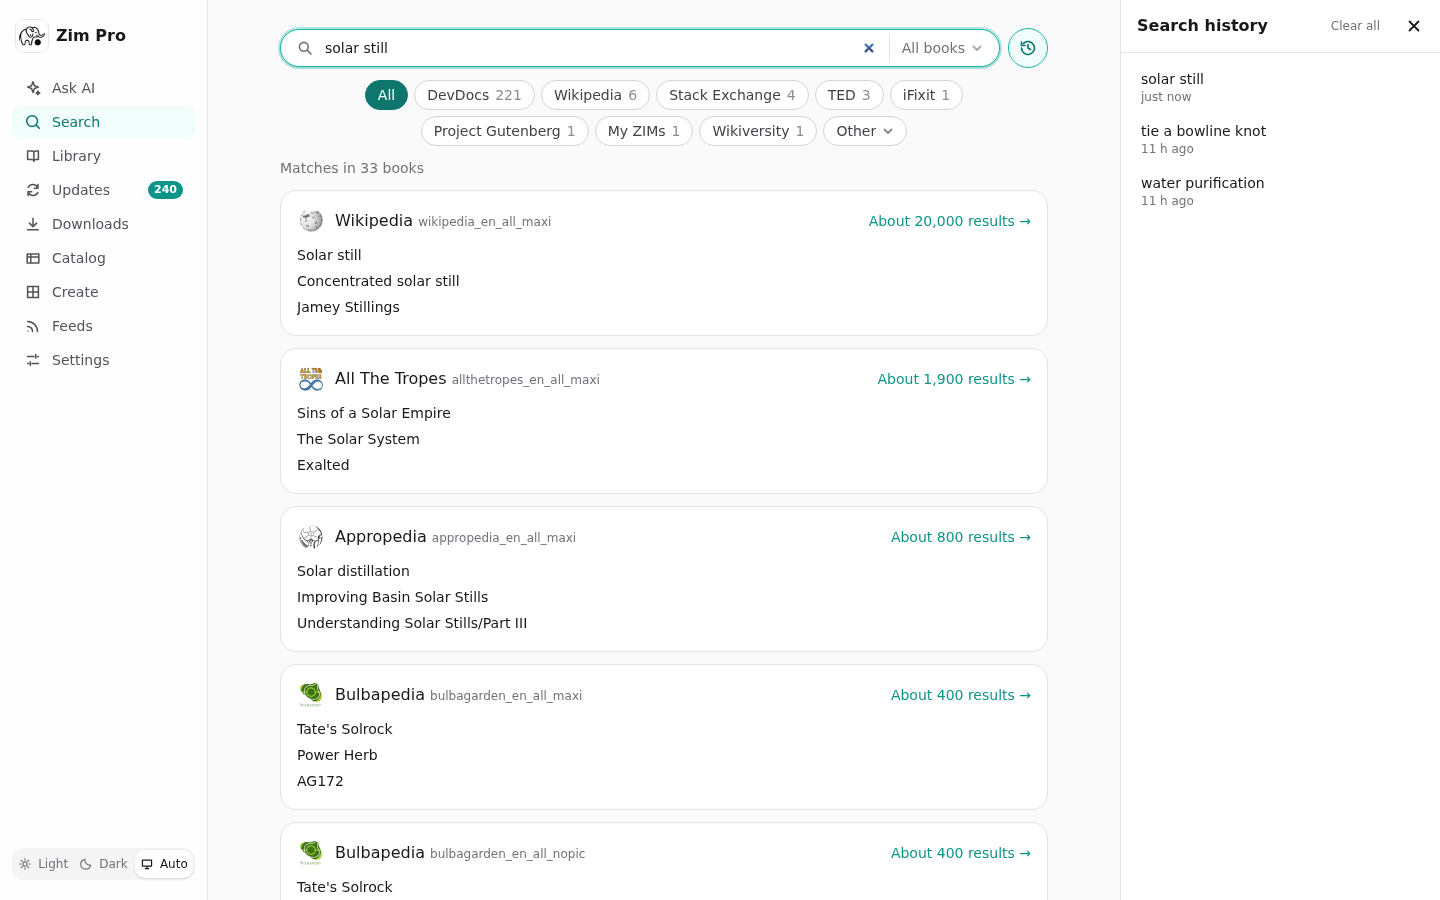This screenshot has height=900, width=1440.
Task: Click the Appropedia logo icon
Action: pyautogui.click(x=311, y=537)
